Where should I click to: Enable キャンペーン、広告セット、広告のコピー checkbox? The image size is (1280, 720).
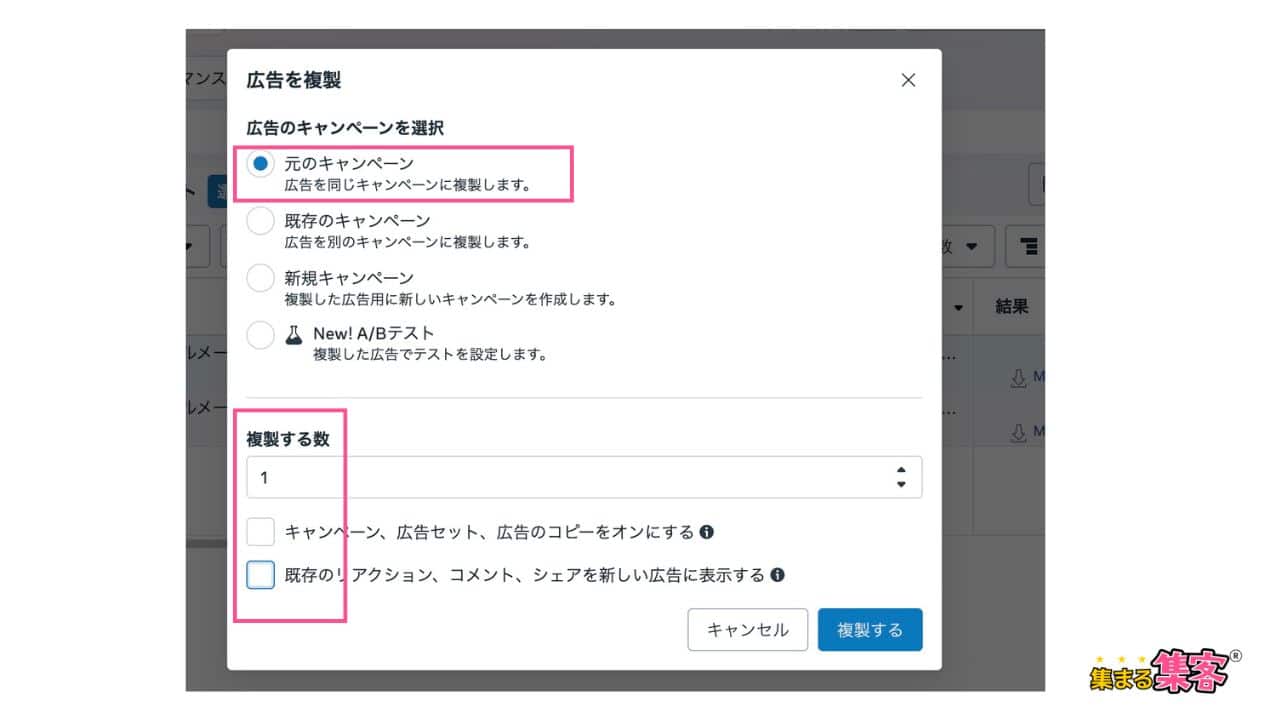[260, 532]
